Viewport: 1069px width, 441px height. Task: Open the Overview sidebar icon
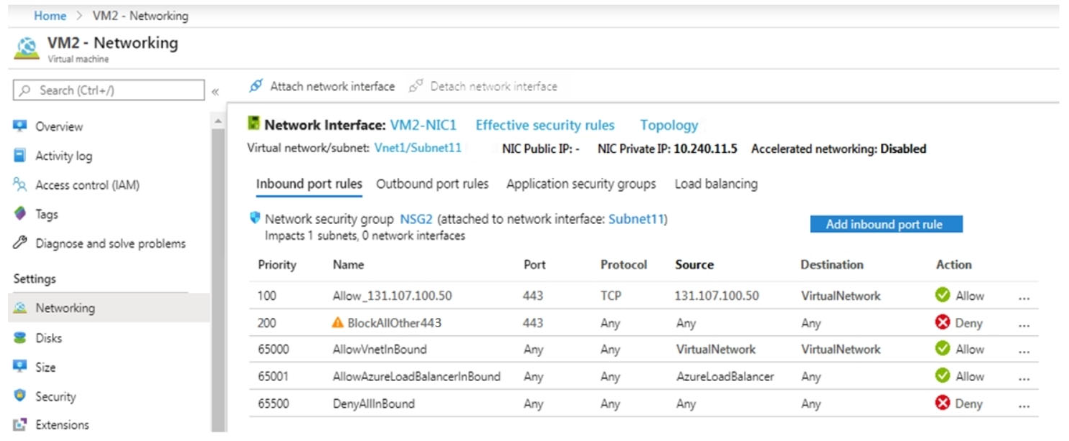pyautogui.click(x=20, y=126)
